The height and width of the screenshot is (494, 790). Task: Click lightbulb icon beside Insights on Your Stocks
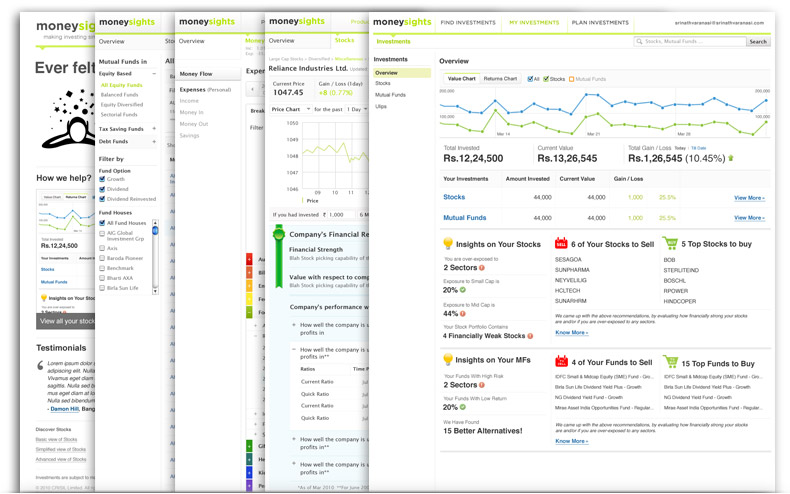(448, 243)
